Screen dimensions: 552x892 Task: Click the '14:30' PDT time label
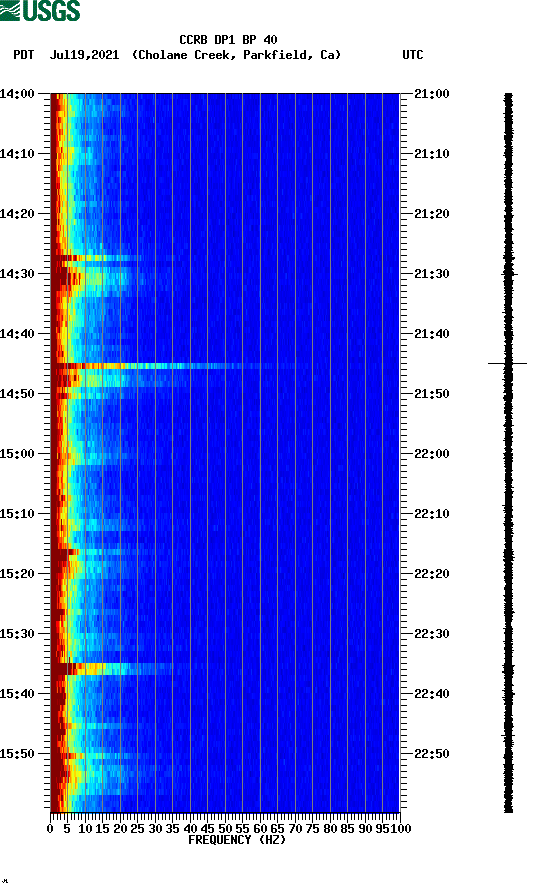(x=17, y=274)
